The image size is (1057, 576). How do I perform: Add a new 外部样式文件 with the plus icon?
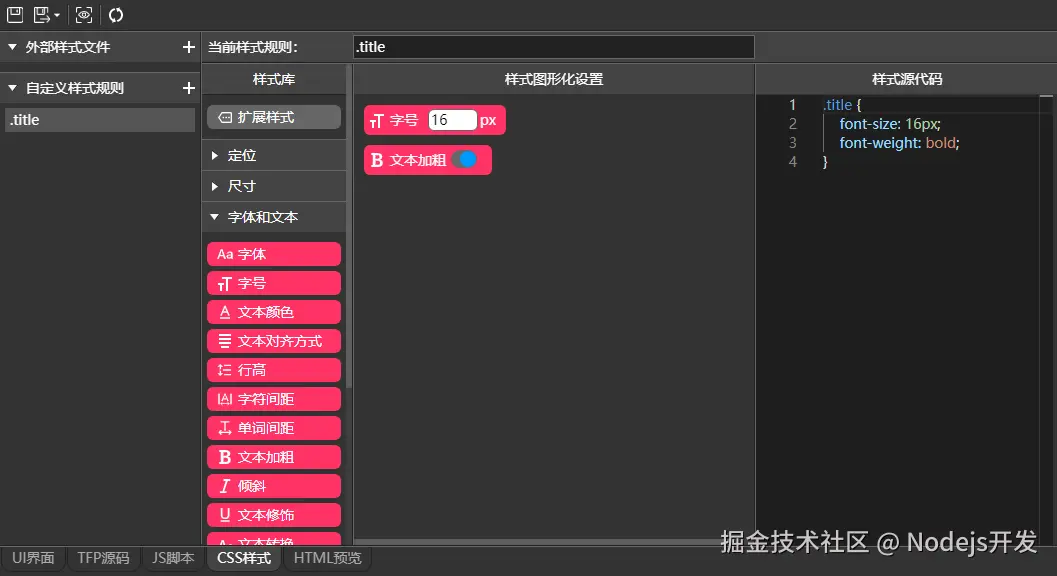[188, 46]
